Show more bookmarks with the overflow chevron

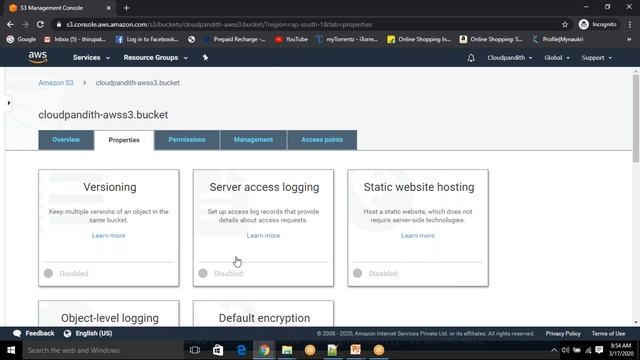[x=629, y=39]
